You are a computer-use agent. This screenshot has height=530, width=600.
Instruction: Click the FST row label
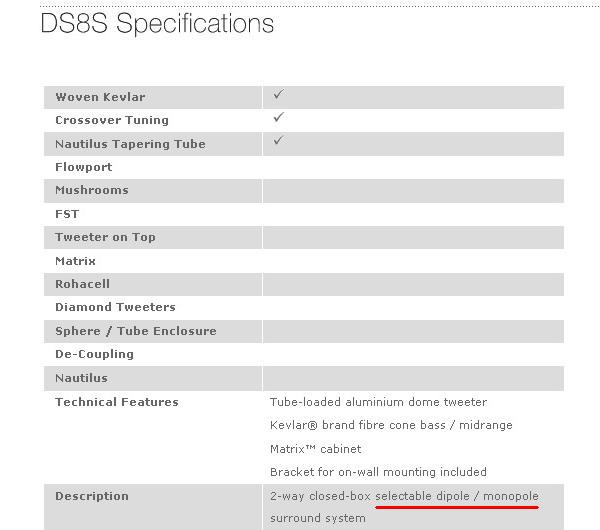67,214
